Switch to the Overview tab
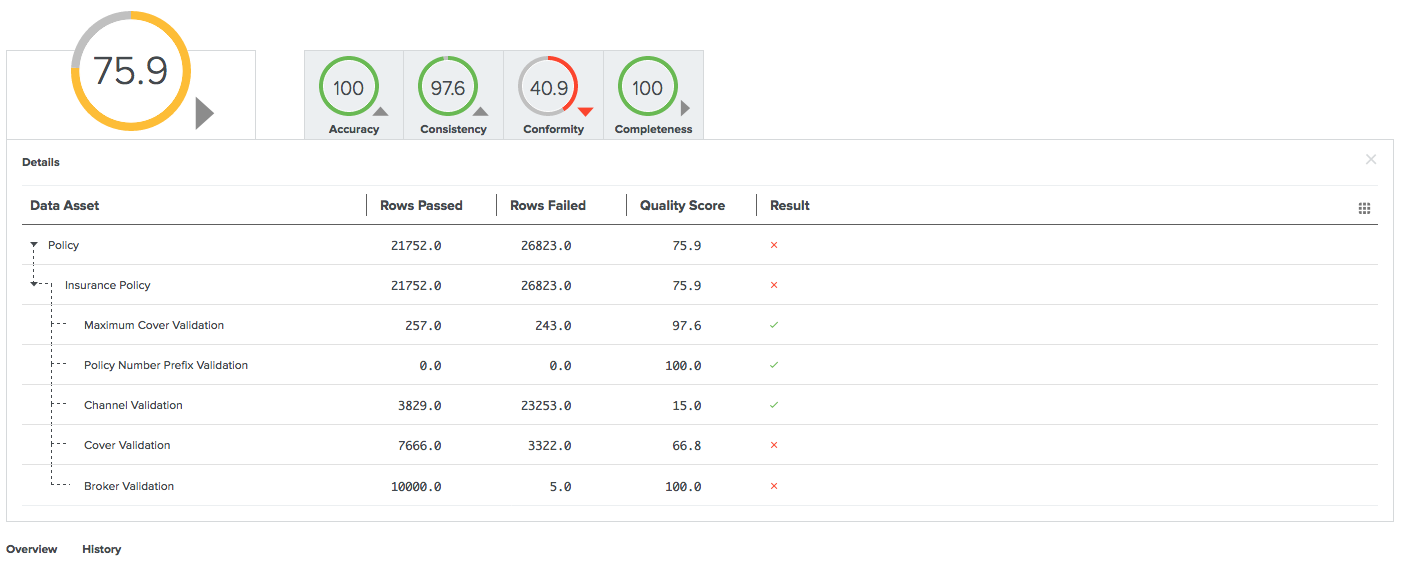Viewport: 1402px width, 561px height. point(32,549)
